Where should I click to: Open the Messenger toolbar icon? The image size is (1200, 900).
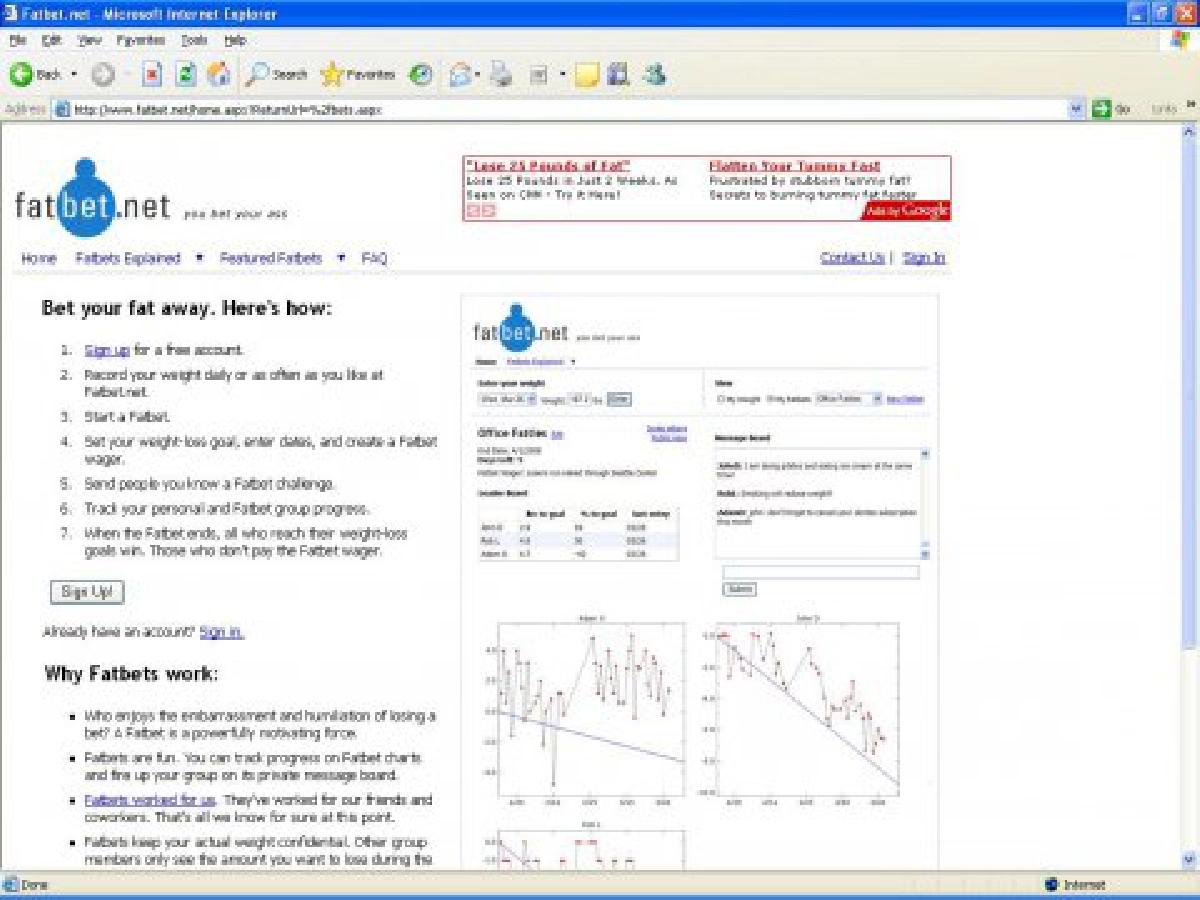pos(655,74)
